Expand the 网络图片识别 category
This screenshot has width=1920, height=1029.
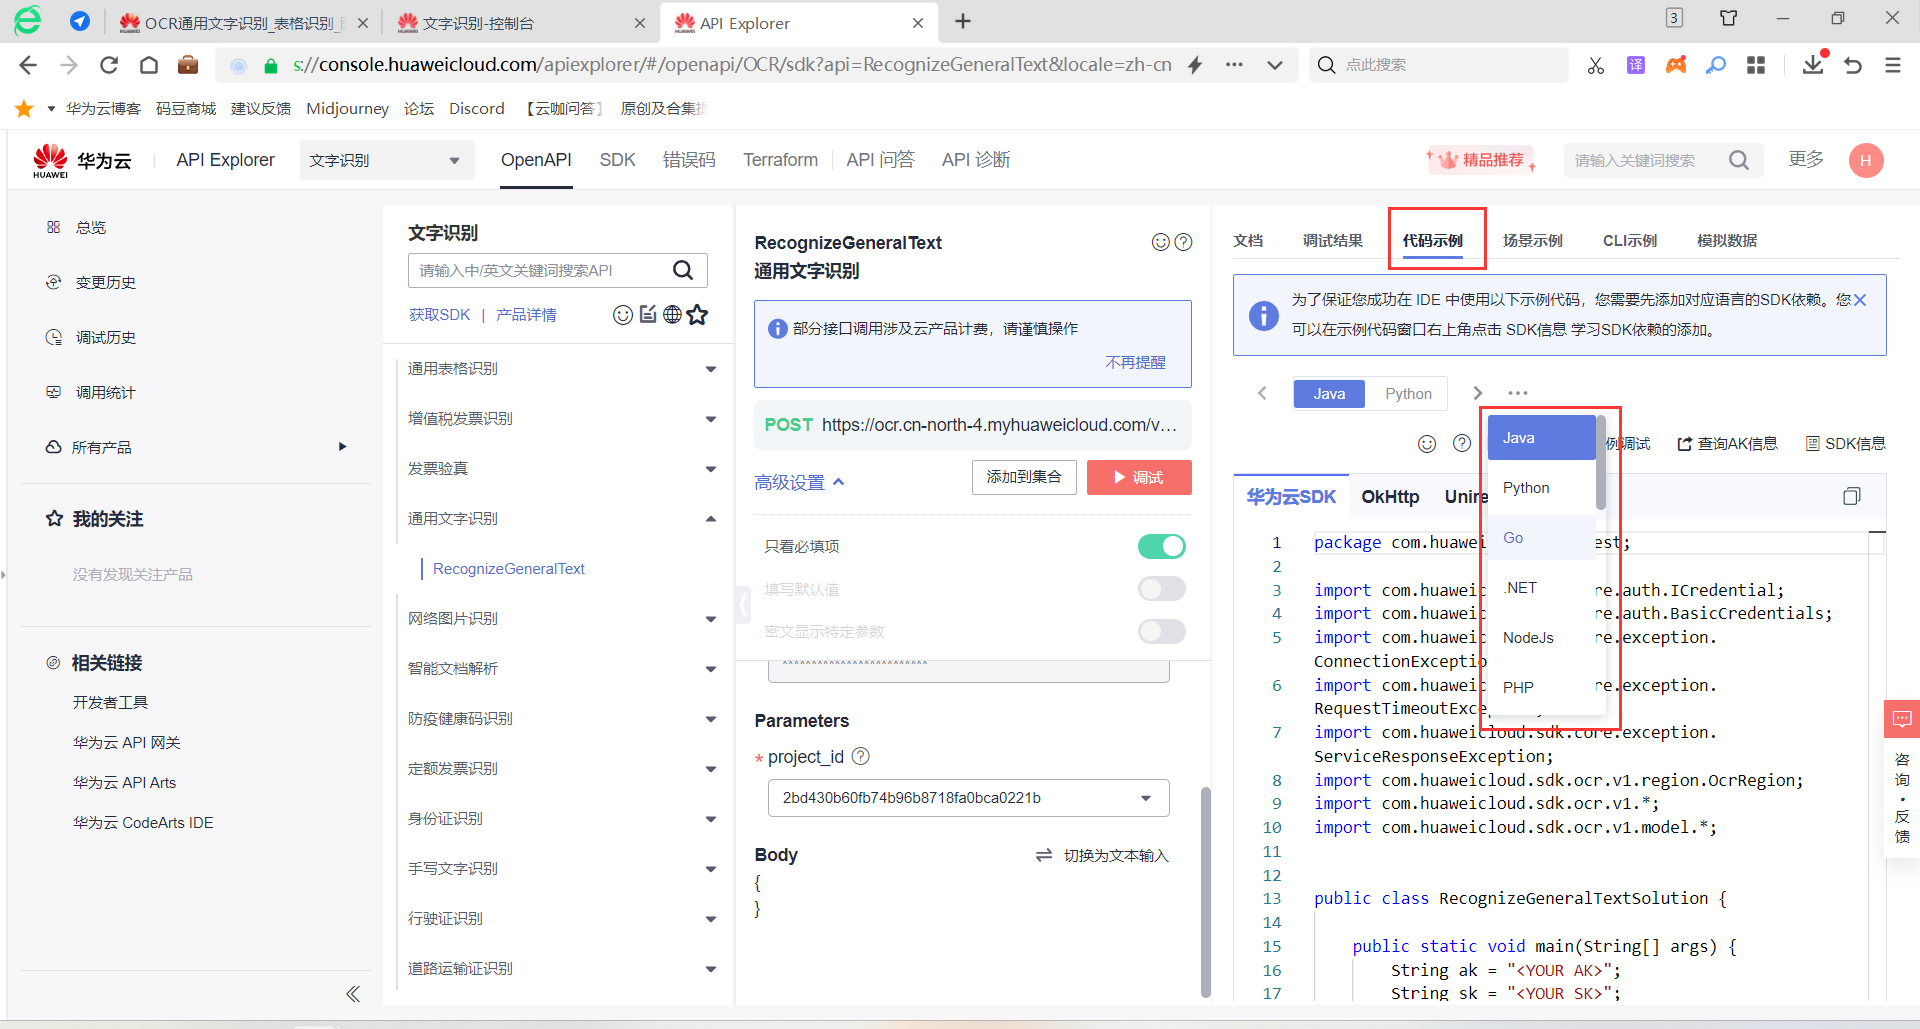click(711, 619)
